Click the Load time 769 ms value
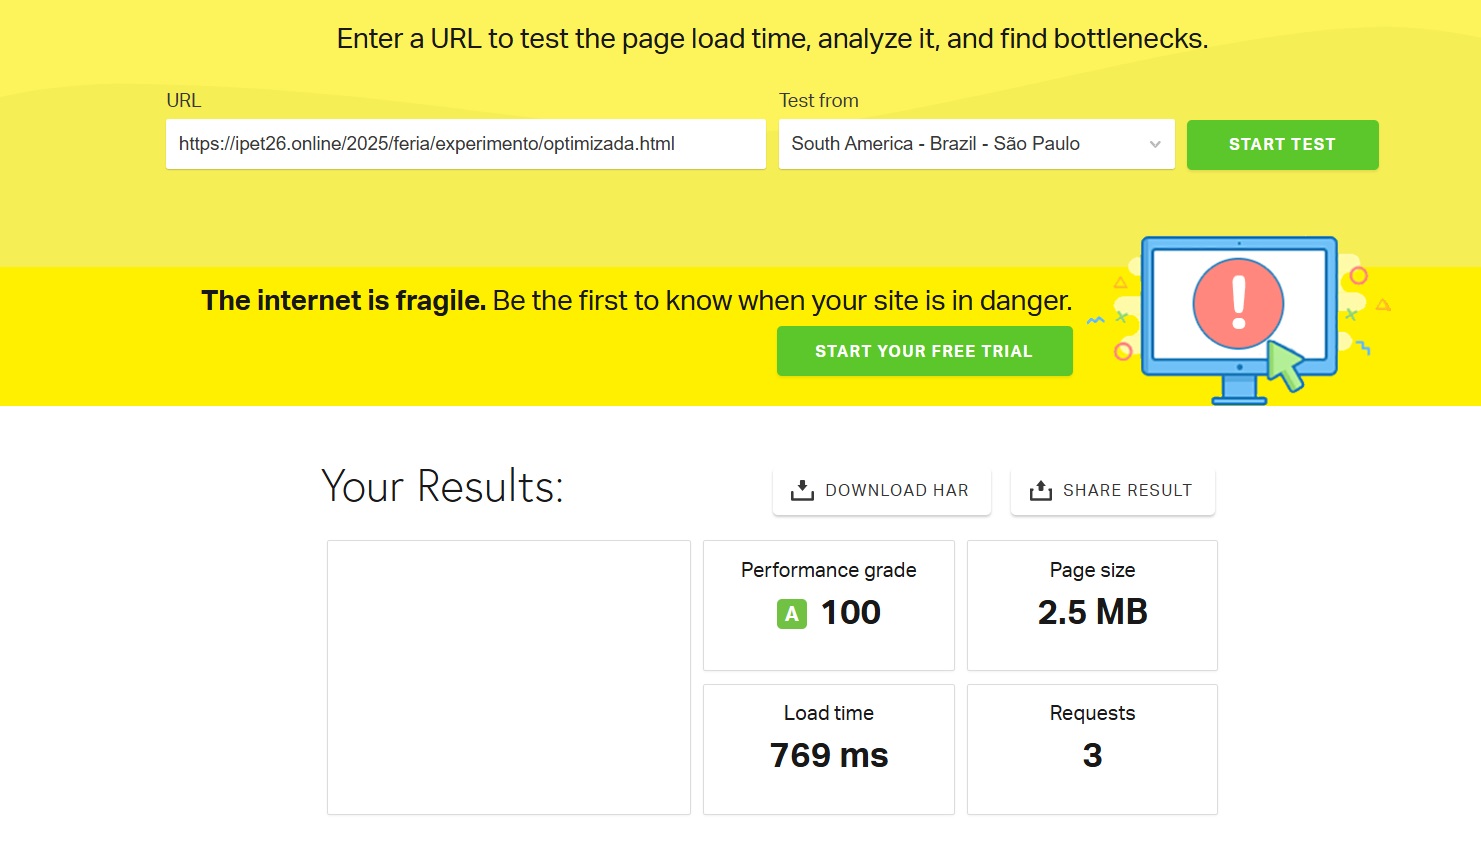This screenshot has width=1481, height=851. 829,755
